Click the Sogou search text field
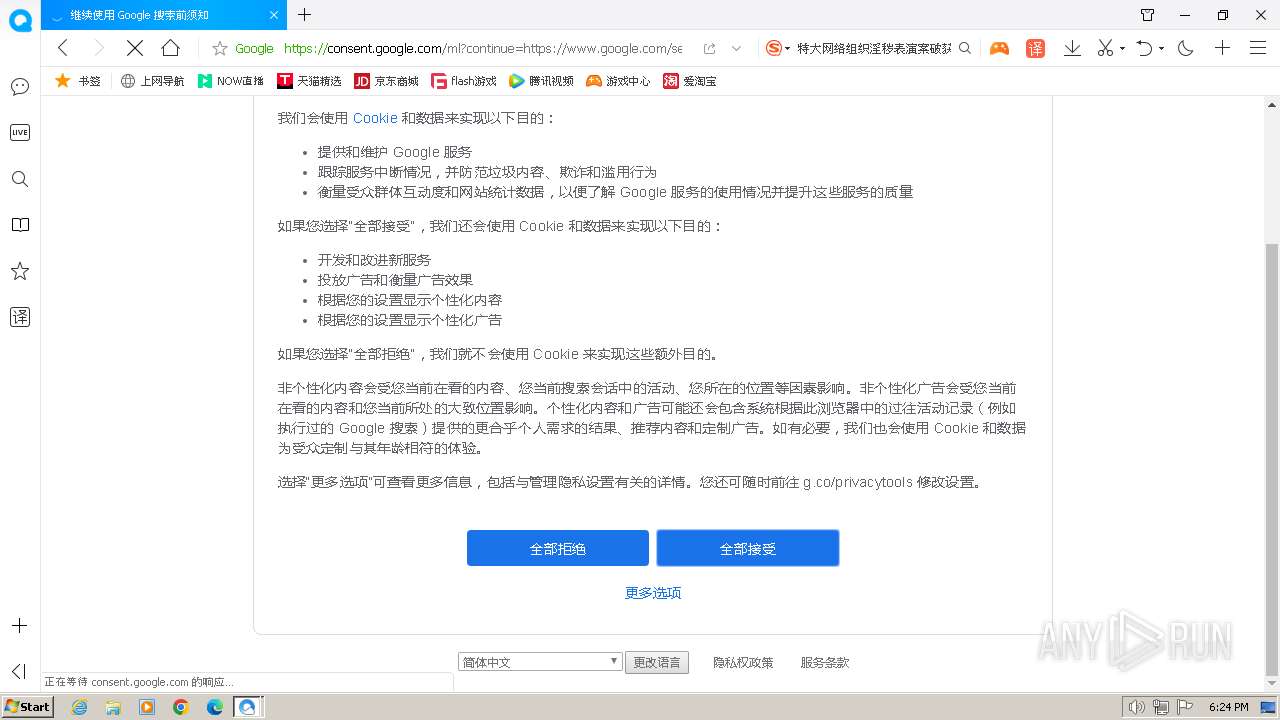 (x=874, y=48)
